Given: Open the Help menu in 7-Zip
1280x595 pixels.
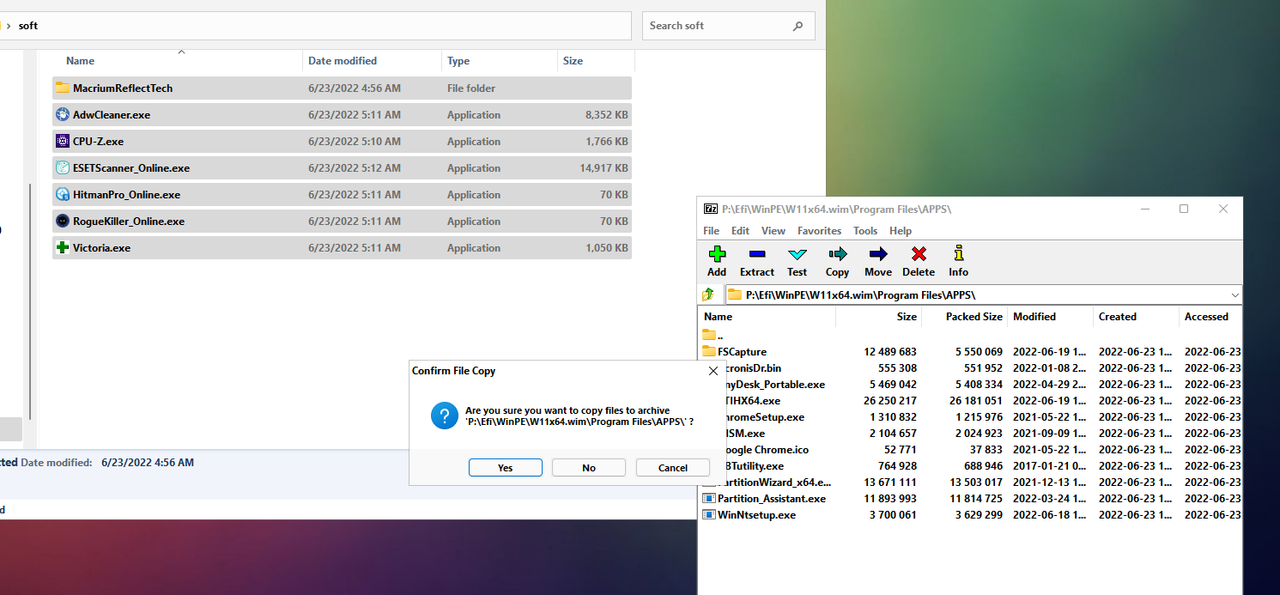Looking at the screenshot, I should tap(901, 231).
